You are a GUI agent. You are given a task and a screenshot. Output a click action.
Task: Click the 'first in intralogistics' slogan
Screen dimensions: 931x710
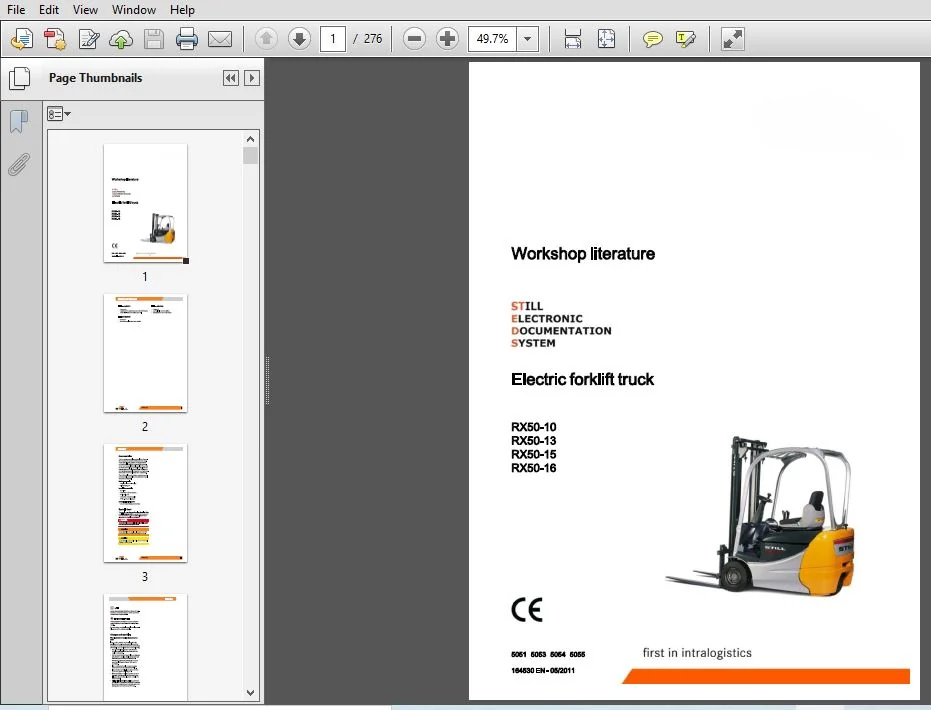point(696,653)
